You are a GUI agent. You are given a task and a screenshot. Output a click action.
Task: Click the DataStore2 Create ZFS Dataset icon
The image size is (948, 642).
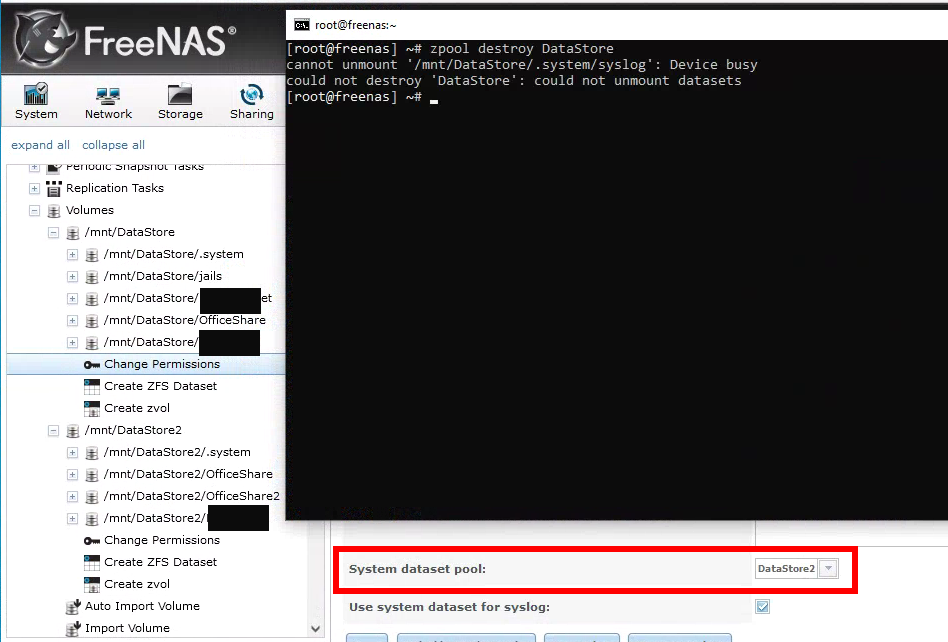92,562
